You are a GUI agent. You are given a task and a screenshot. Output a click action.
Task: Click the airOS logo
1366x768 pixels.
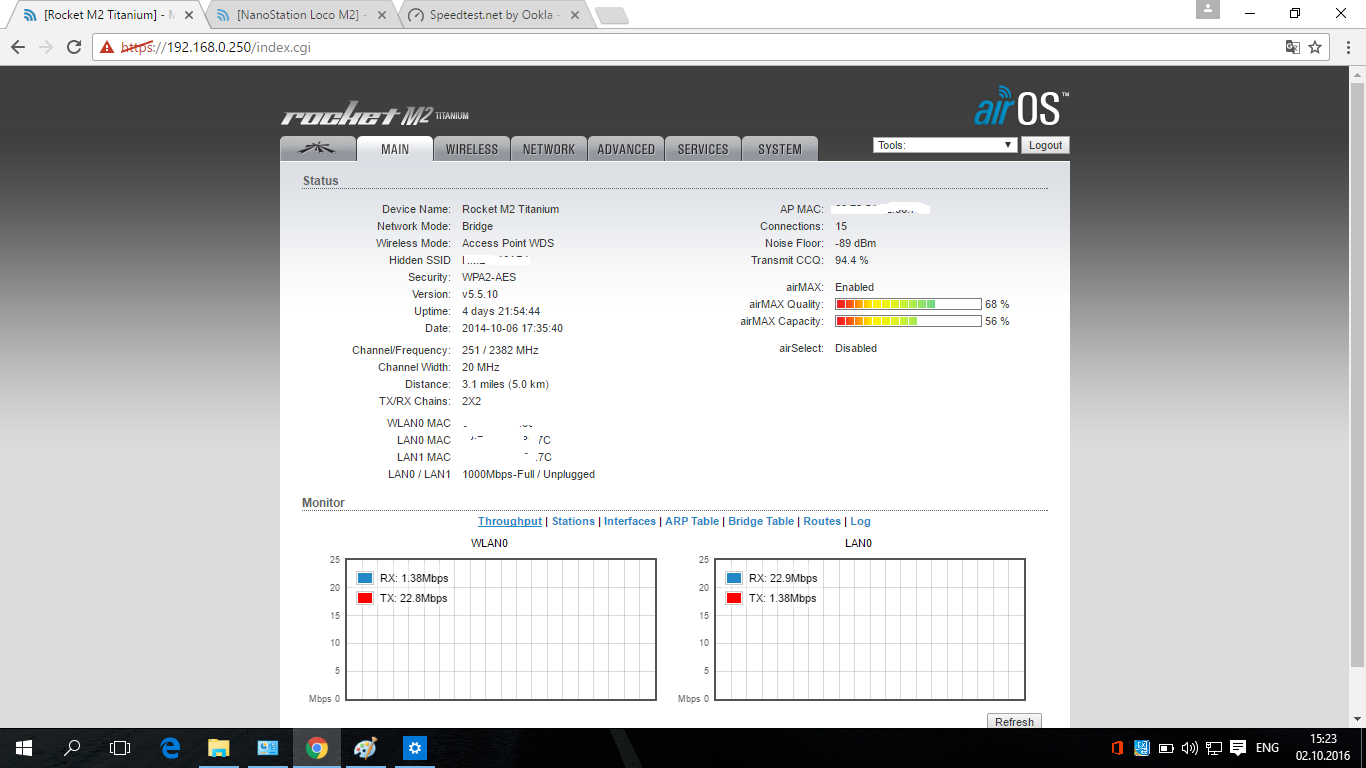(1021, 108)
